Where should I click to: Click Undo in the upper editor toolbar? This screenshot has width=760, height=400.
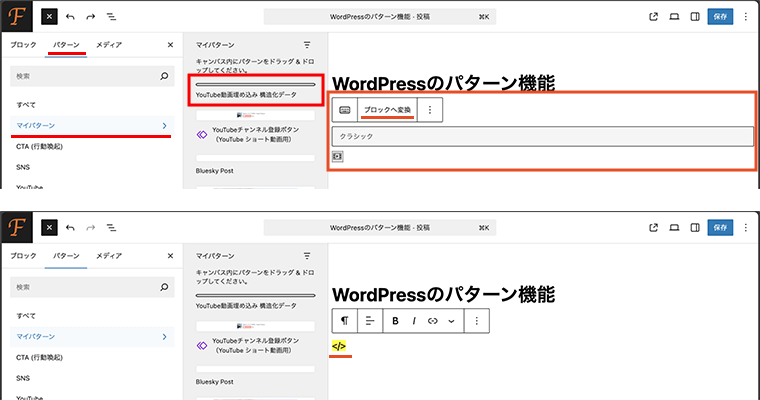[70, 16]
